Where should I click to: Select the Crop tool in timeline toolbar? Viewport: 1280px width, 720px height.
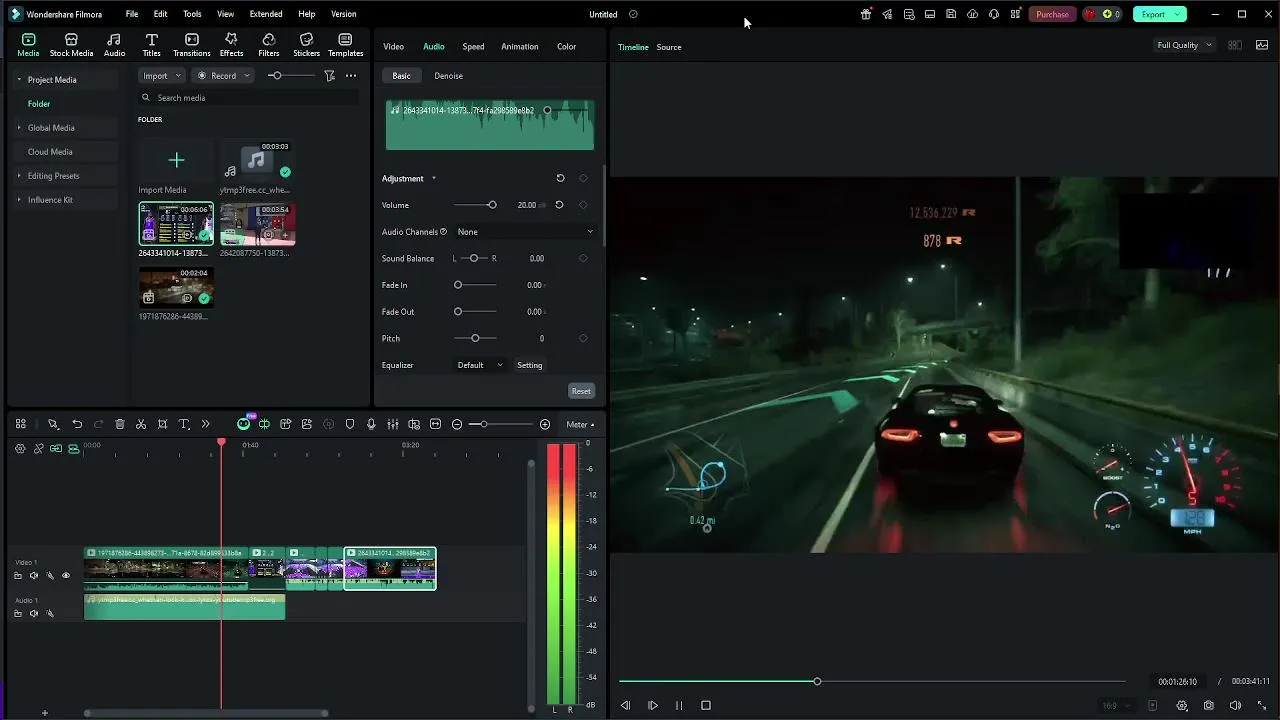(x=162, y=424)
